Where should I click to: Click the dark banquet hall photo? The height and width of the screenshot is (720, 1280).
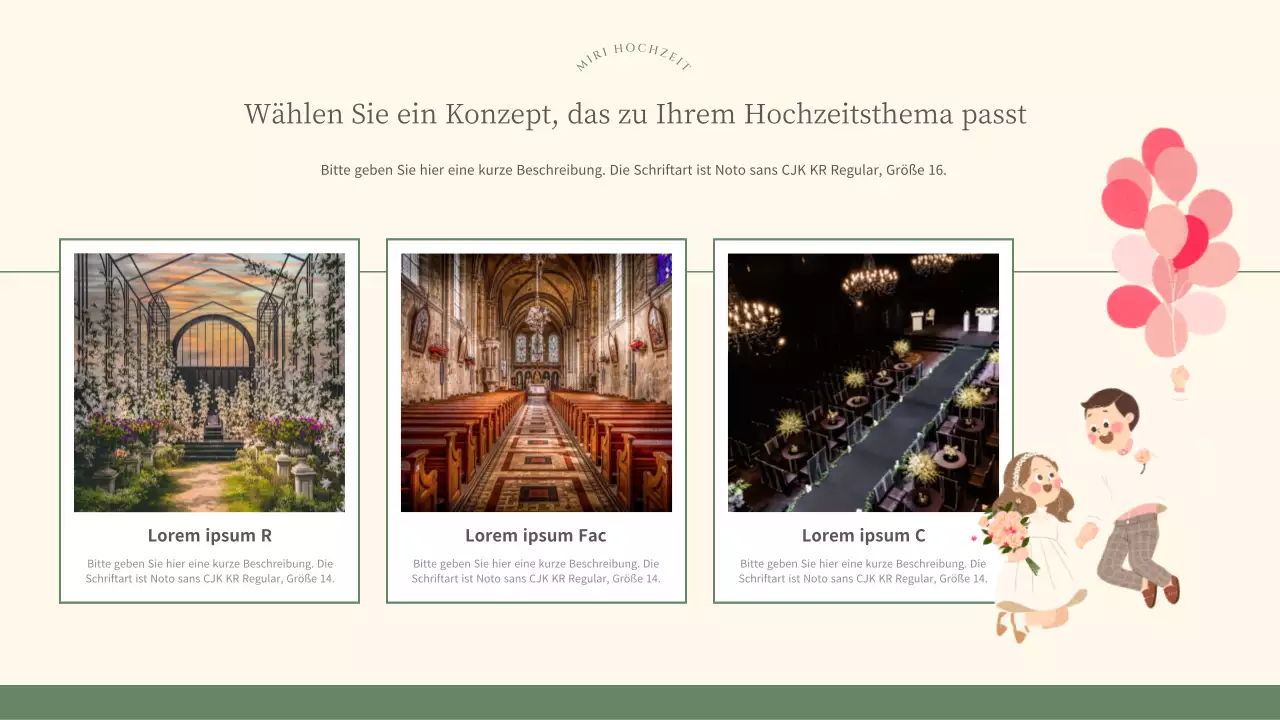pyautogui.click(x=863, y=382)
